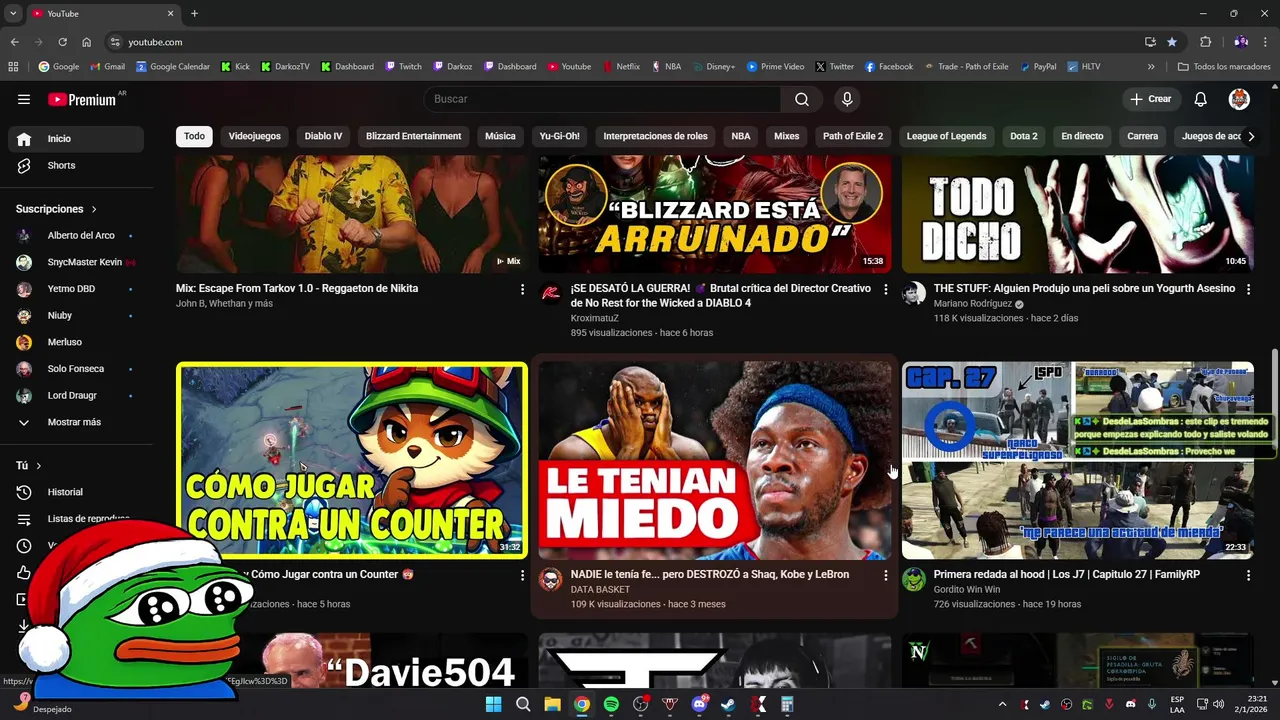
Task: Click the search magnifier button
Action: [802, 99]
